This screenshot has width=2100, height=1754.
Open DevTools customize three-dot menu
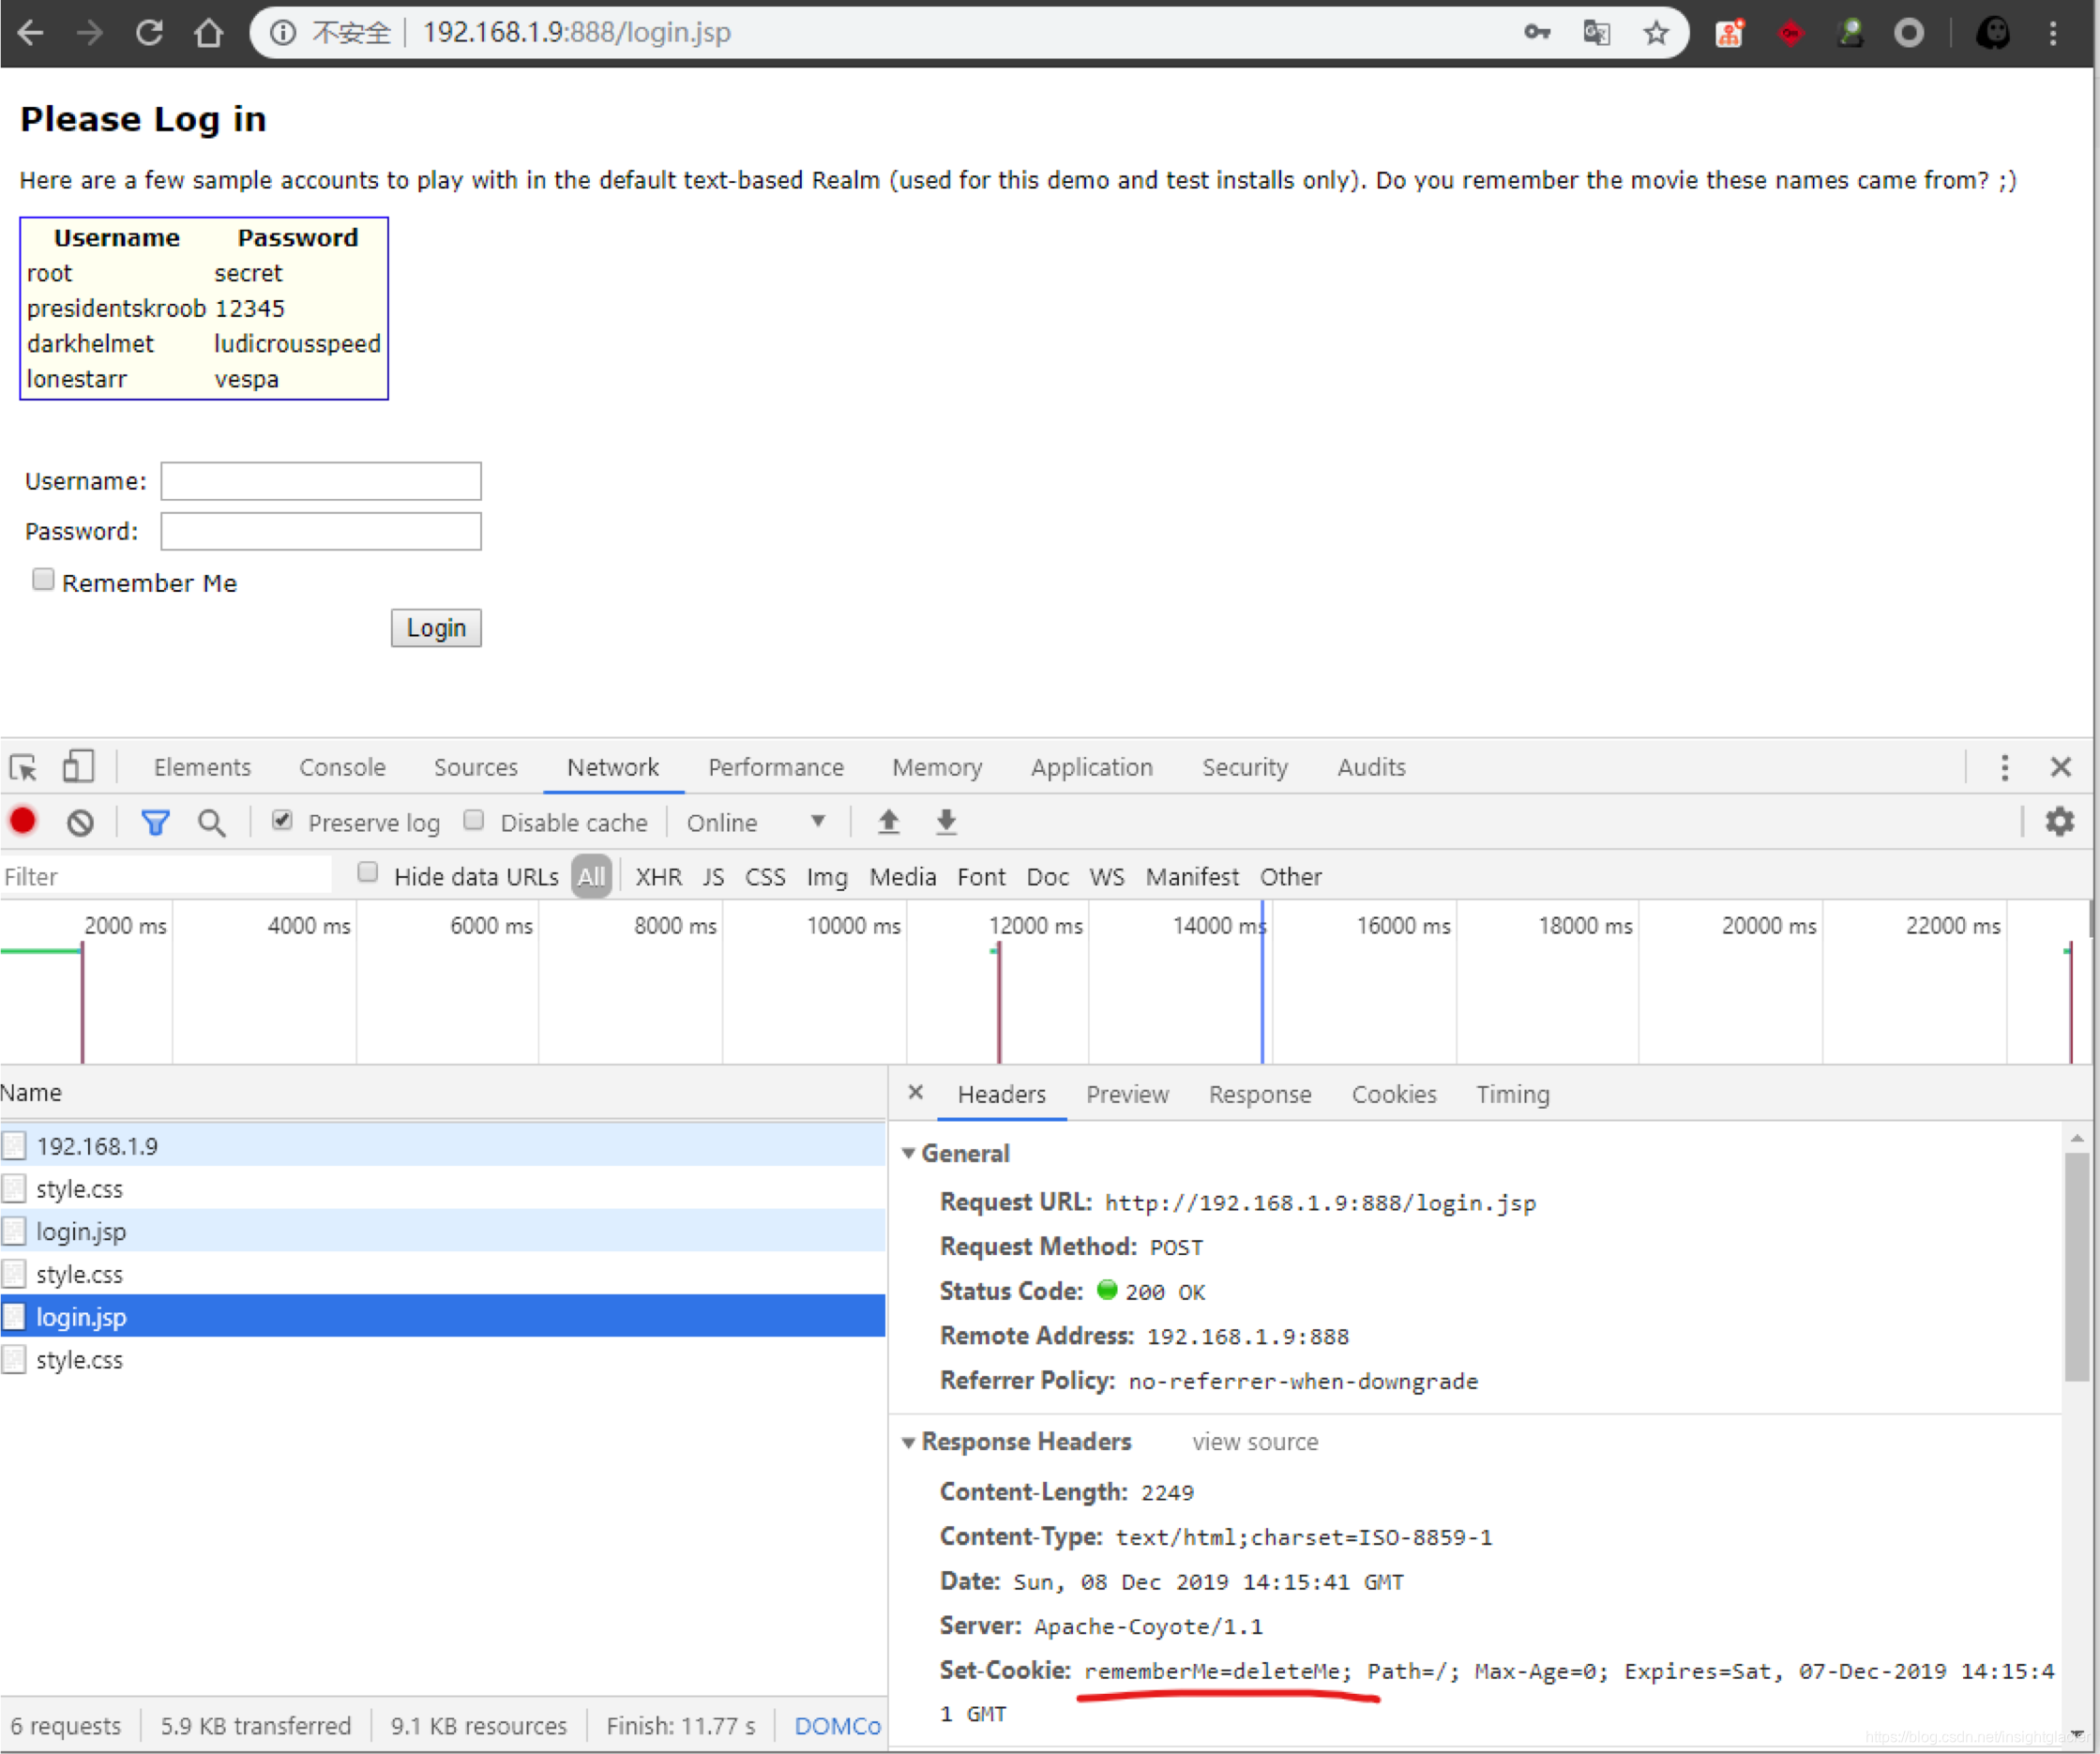point(2004,767)
